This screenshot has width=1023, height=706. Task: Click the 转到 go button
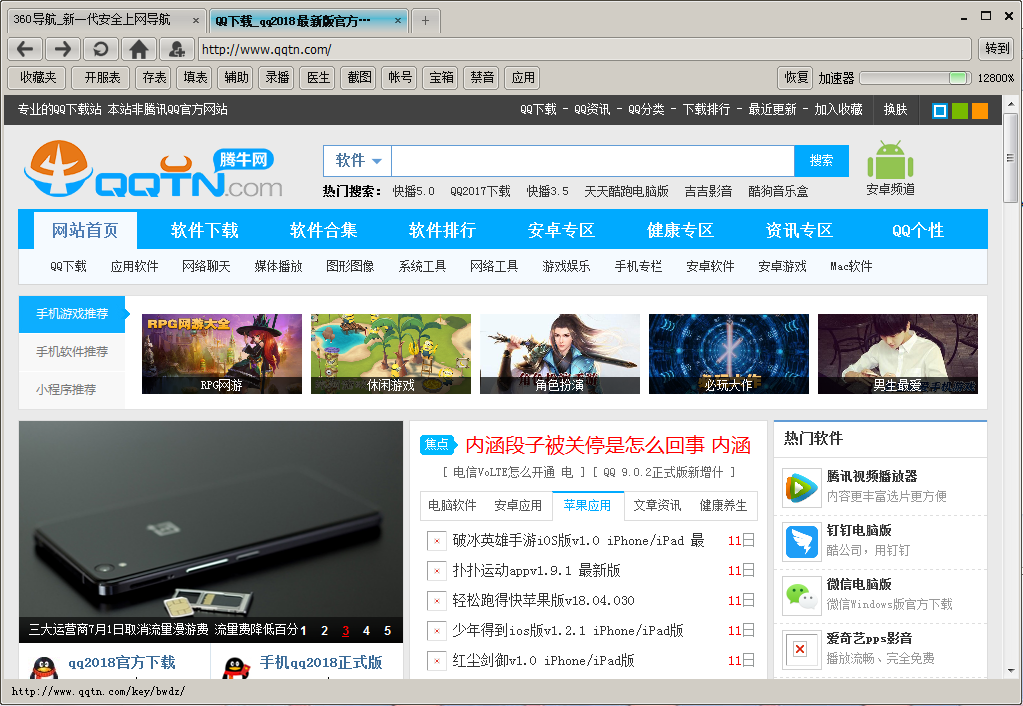point(997,49)
